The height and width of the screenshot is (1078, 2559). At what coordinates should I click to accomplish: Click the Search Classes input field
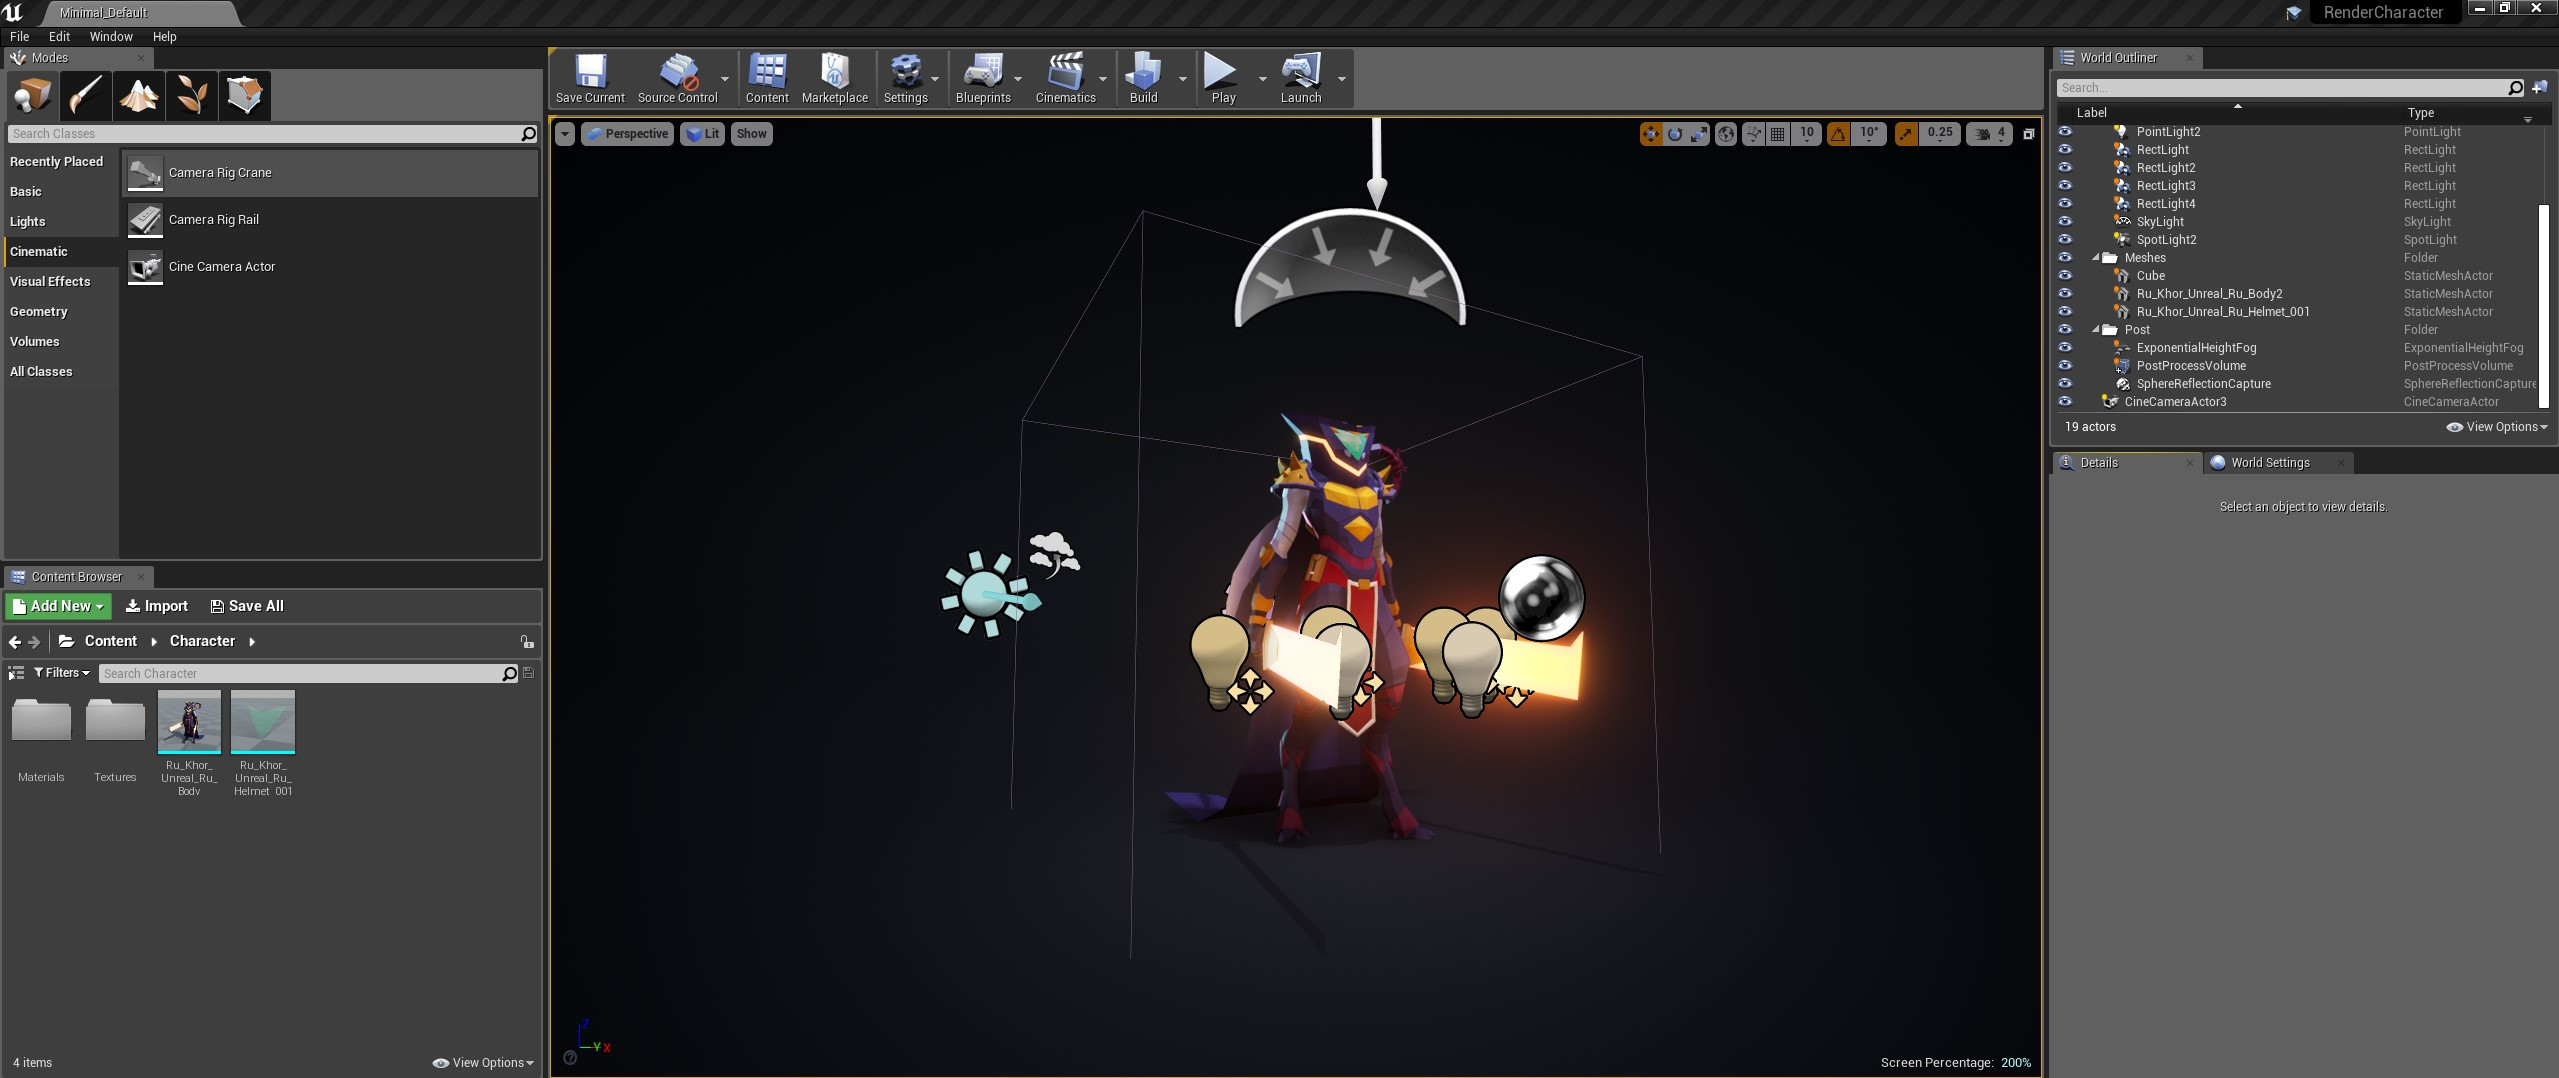pos(273,134)
